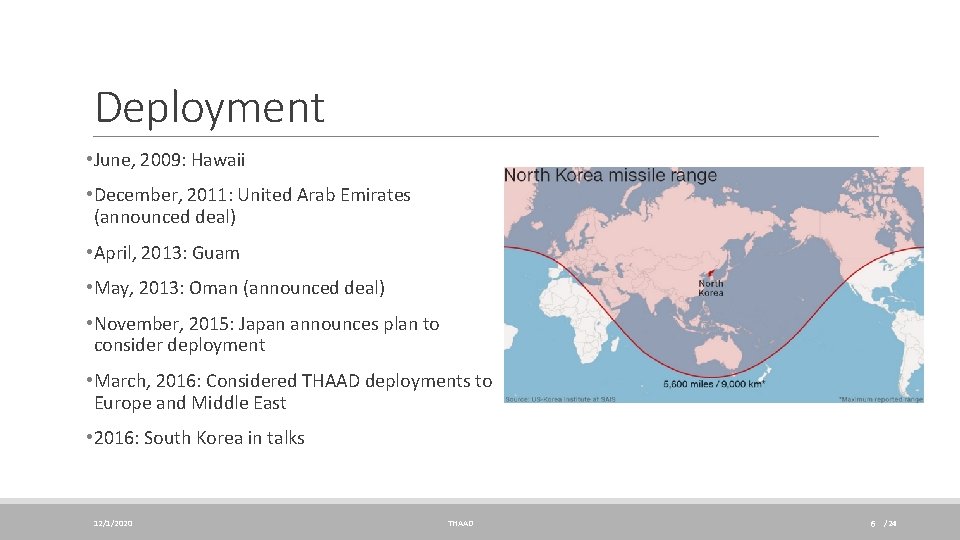This screenshot has height=540, width=960.
Task: Click the 'North Korea' label on the map
Action: point(711,288)
